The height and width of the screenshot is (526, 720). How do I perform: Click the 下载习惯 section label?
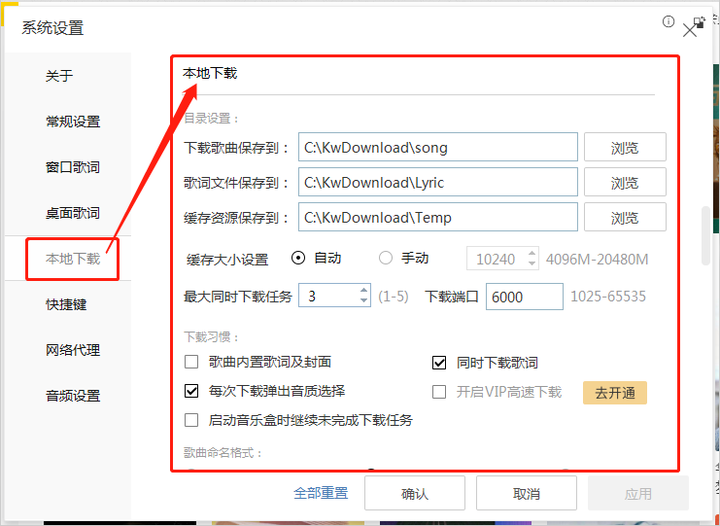point(212,337)
